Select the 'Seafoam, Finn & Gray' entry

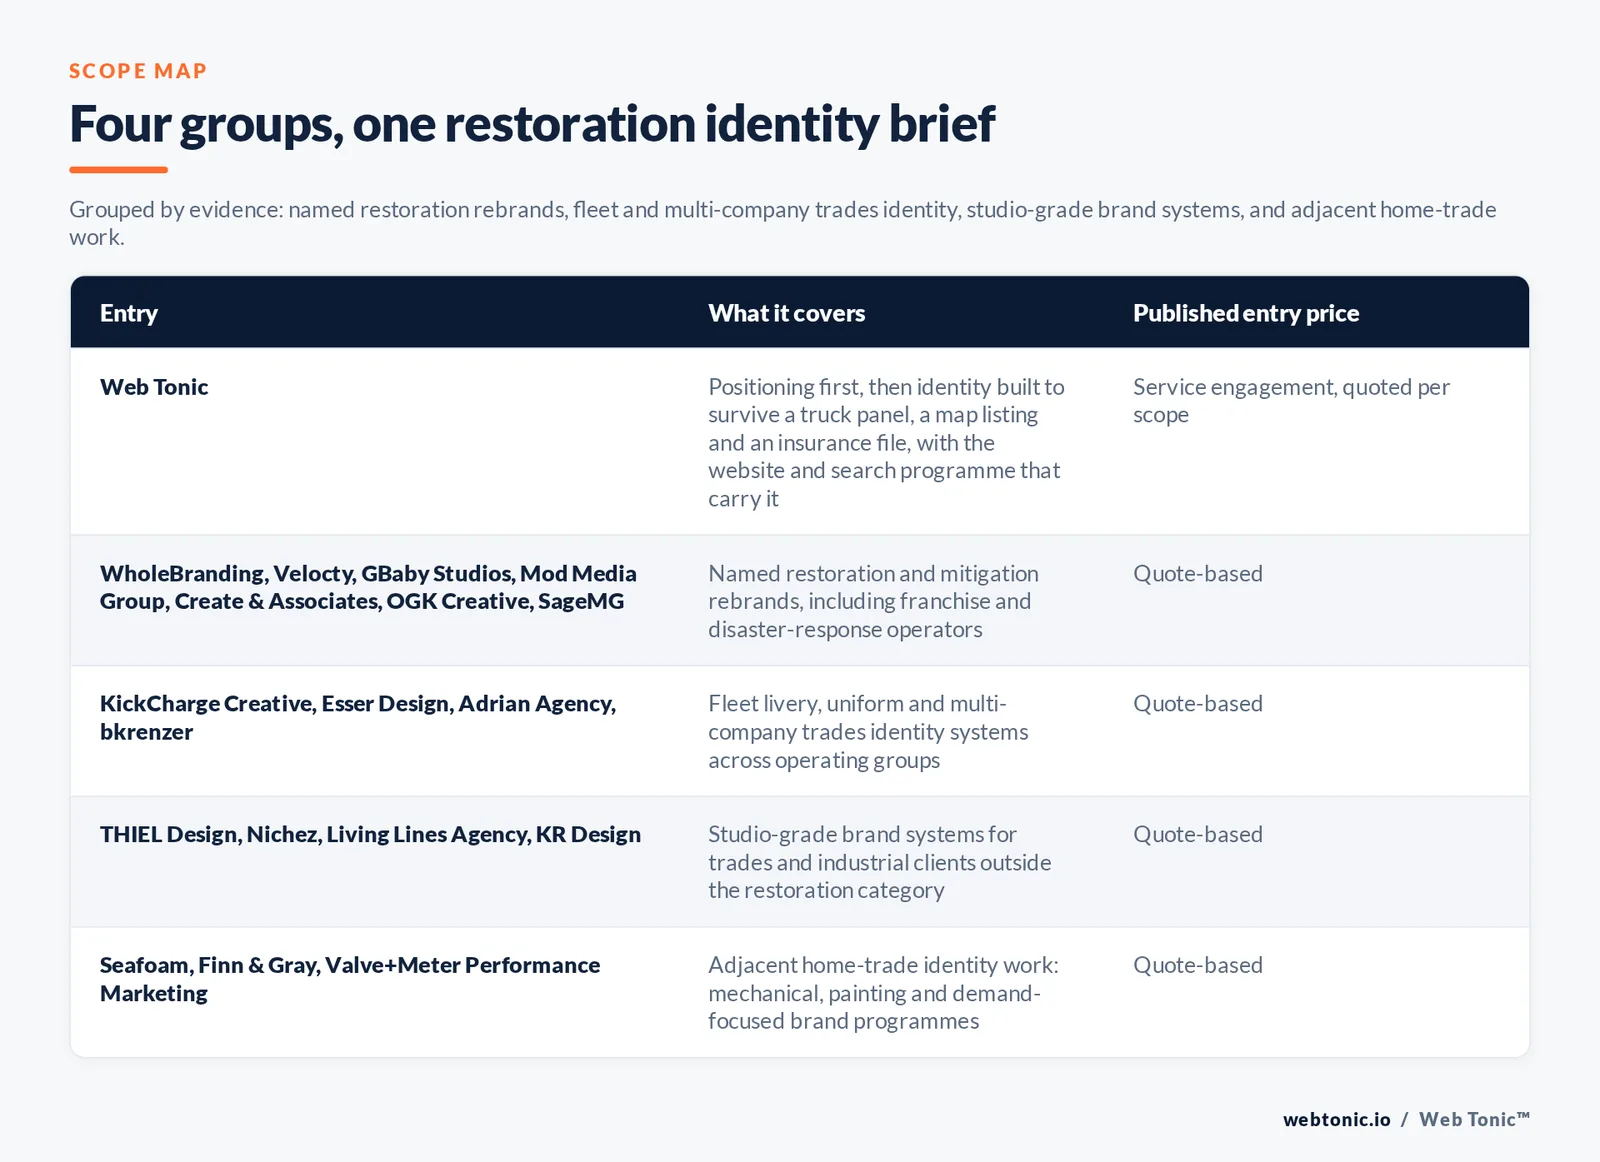coord(350,979)
